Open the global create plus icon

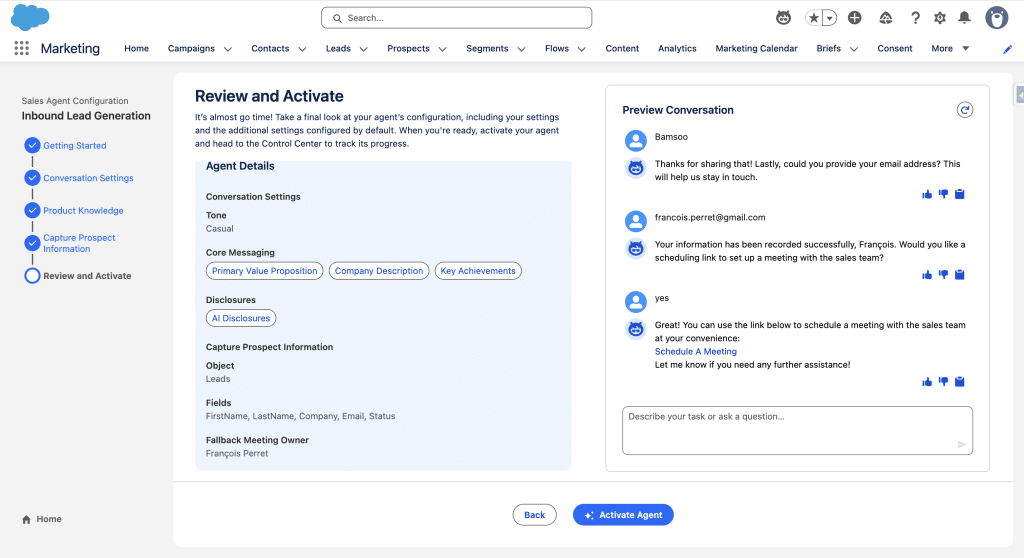pyautogui.click(x=854, y=18)
